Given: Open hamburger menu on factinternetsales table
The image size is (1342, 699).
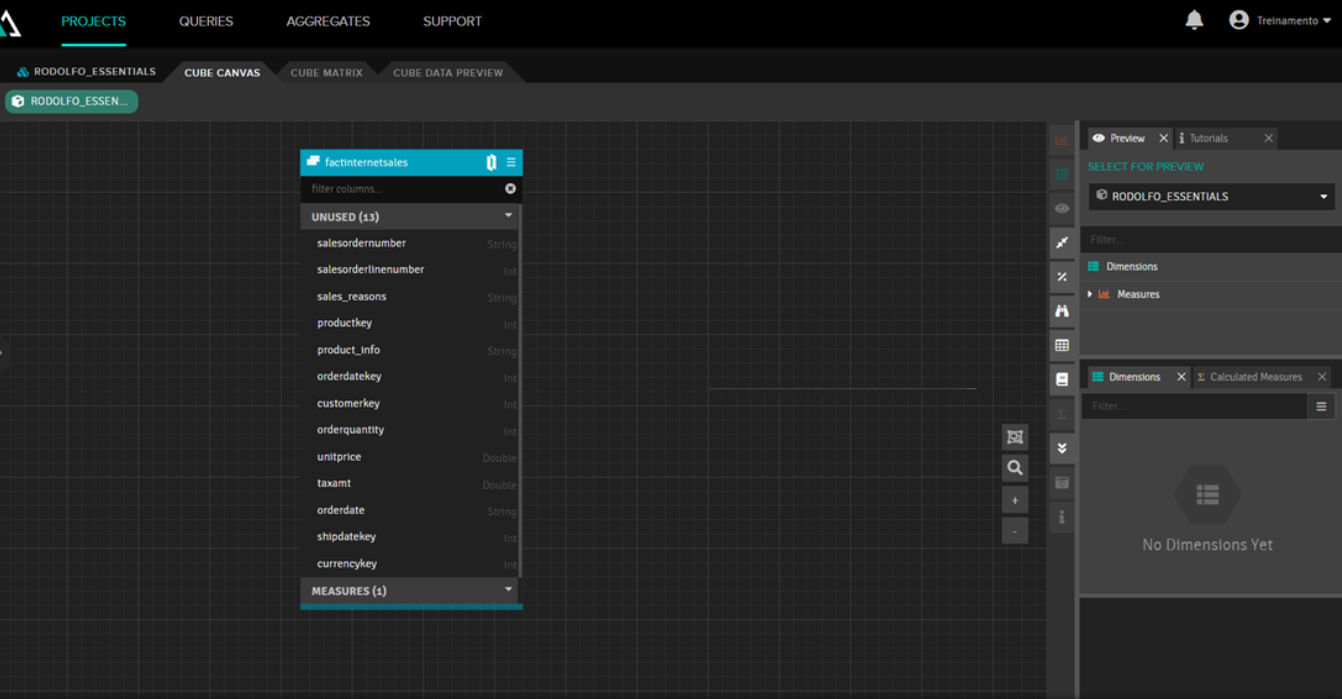Looking at the screenshot, I should point(511,162).
